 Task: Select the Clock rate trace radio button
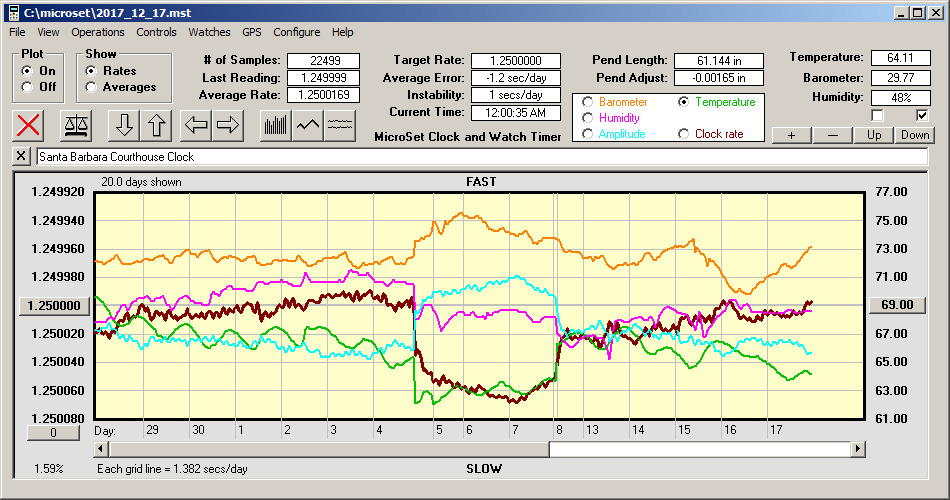click(683, 134)
